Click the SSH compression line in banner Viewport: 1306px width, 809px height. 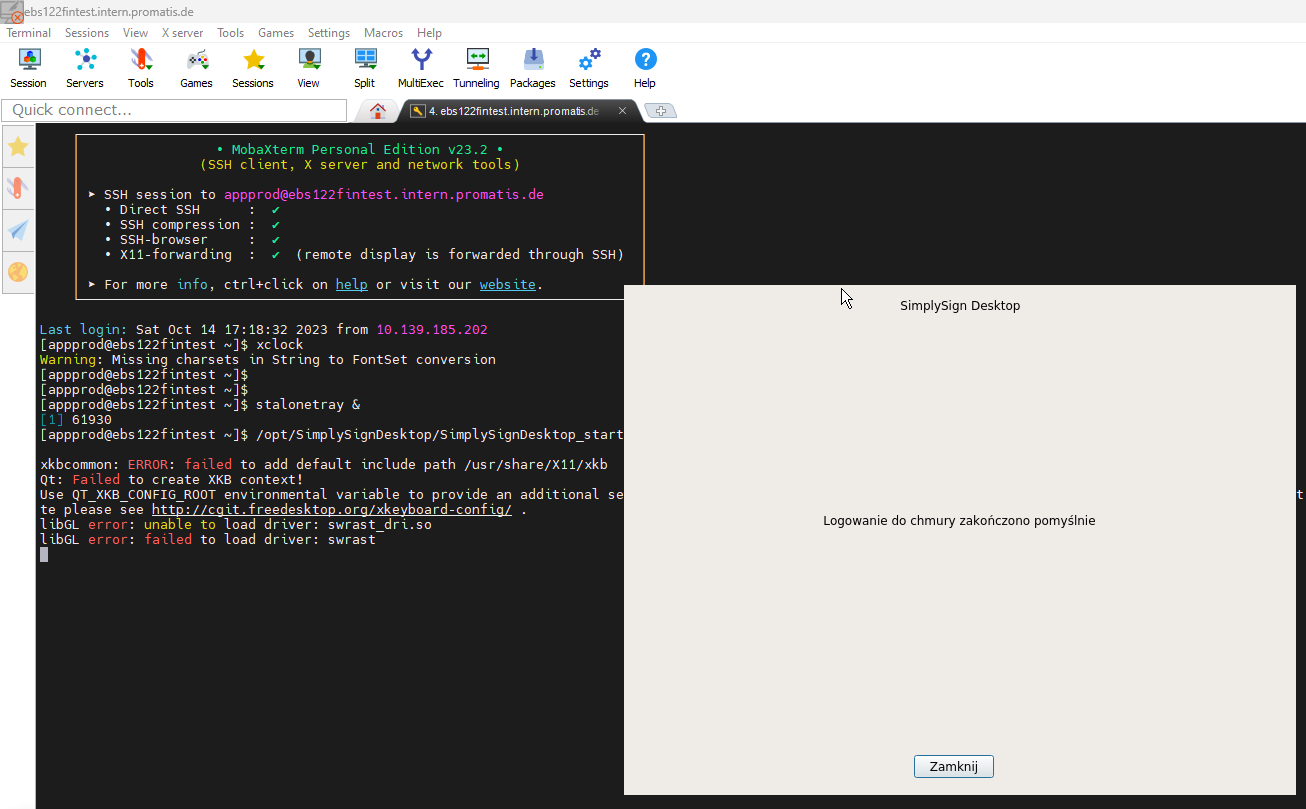point(191,225)
